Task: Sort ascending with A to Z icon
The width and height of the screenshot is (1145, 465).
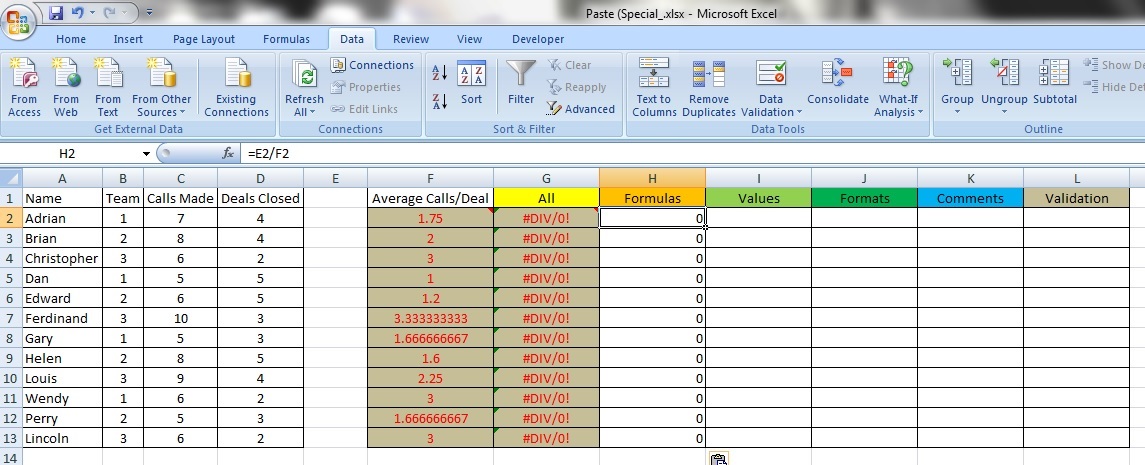Action: 439,73
